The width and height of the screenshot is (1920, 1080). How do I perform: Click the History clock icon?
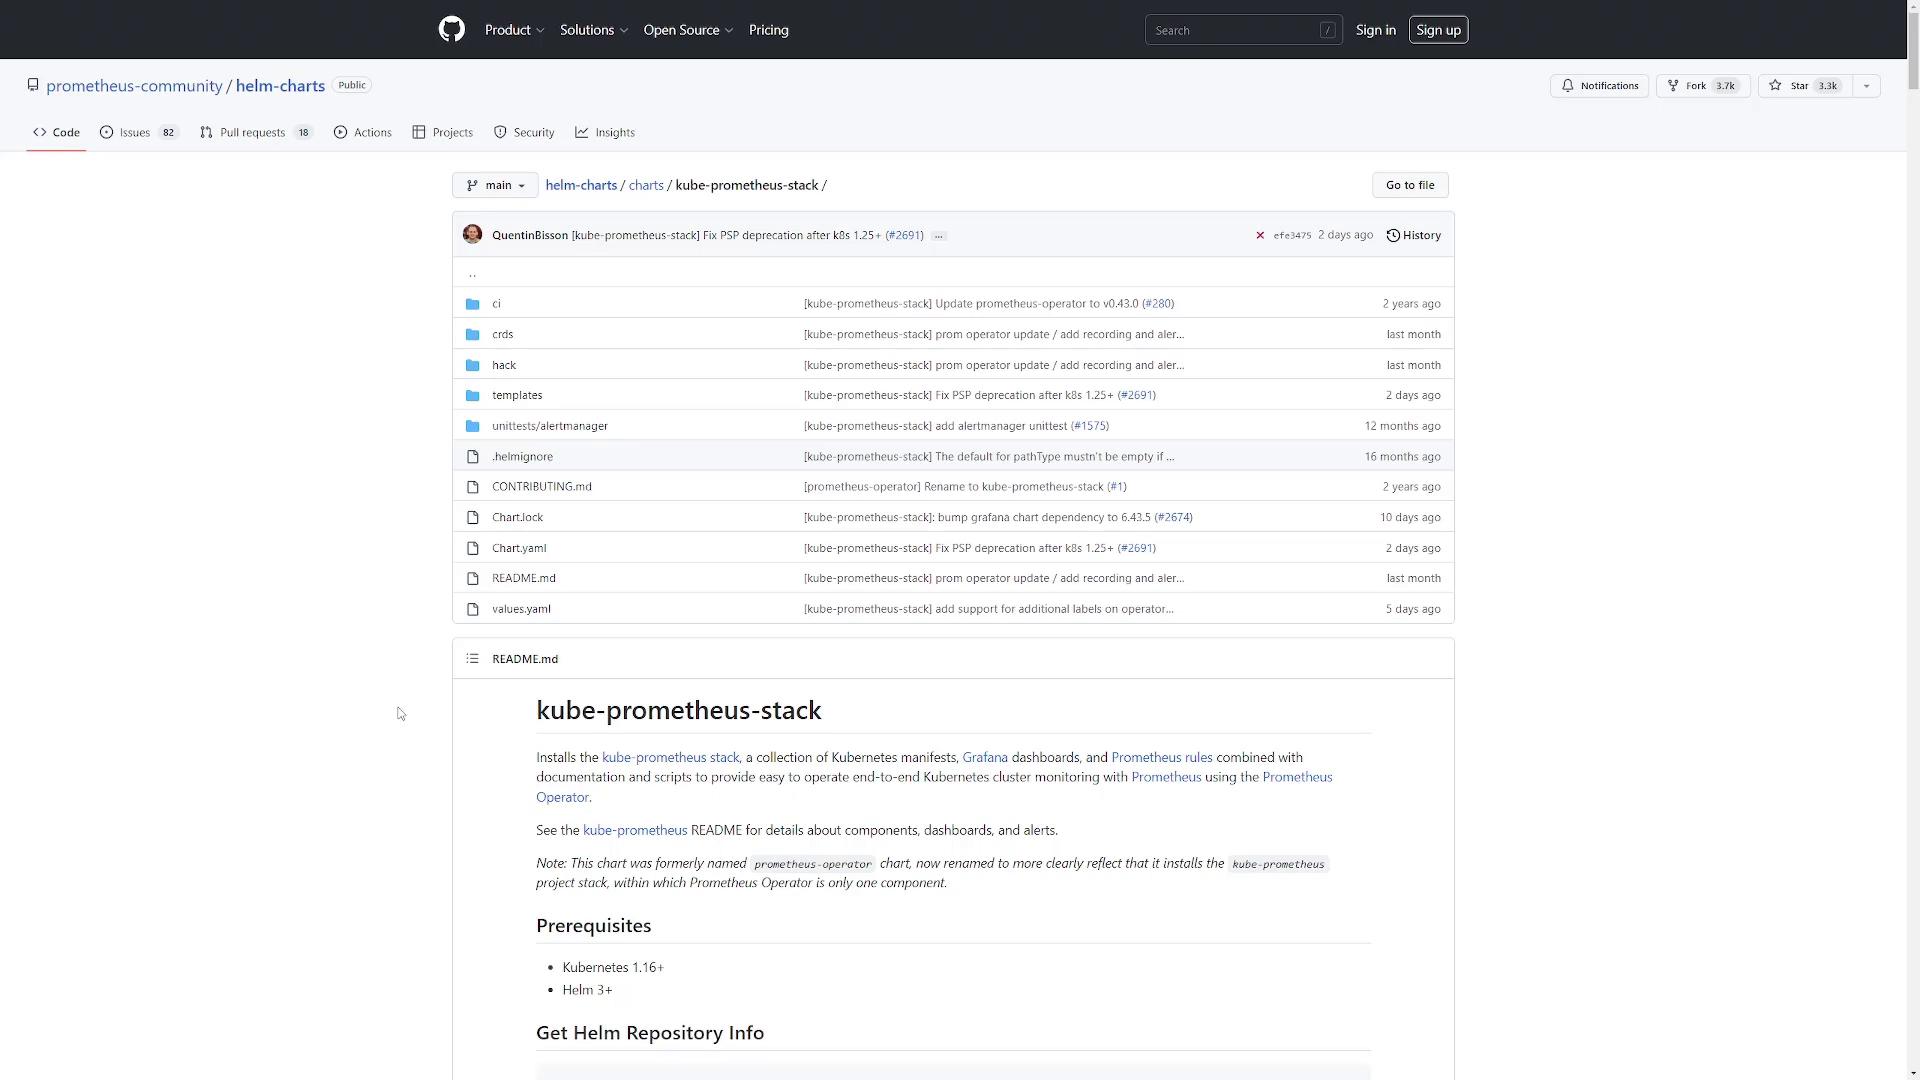point(1393,236)
